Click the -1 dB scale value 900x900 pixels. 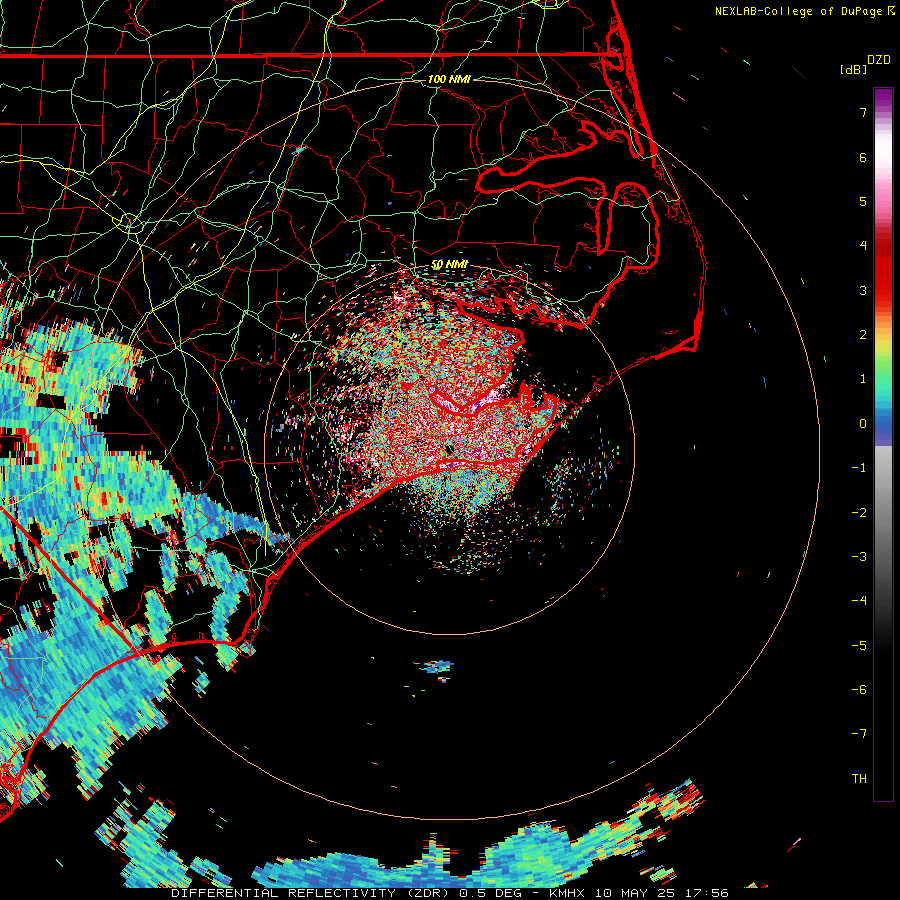pyautogui.click(x=859, y=468)
